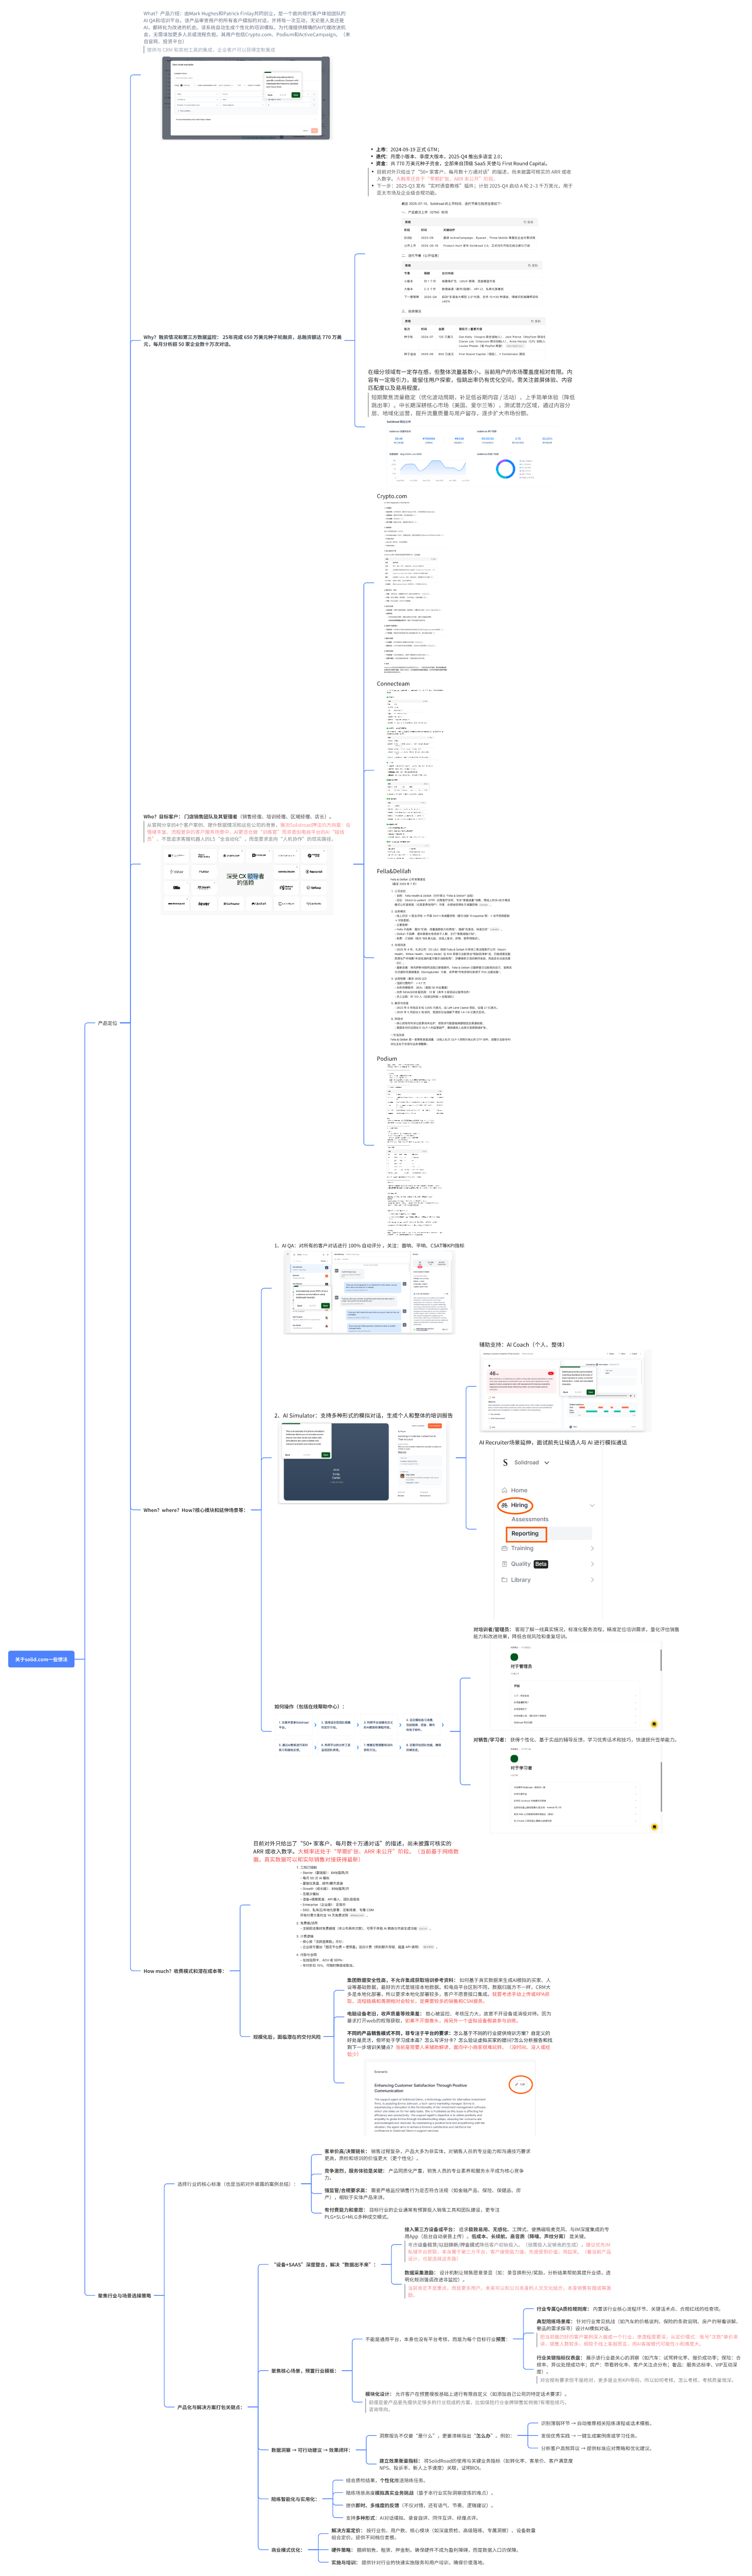This screenshot has height=2576, width=752.
Task: Click the Solidroad S logo
Action: [505, 1462]
